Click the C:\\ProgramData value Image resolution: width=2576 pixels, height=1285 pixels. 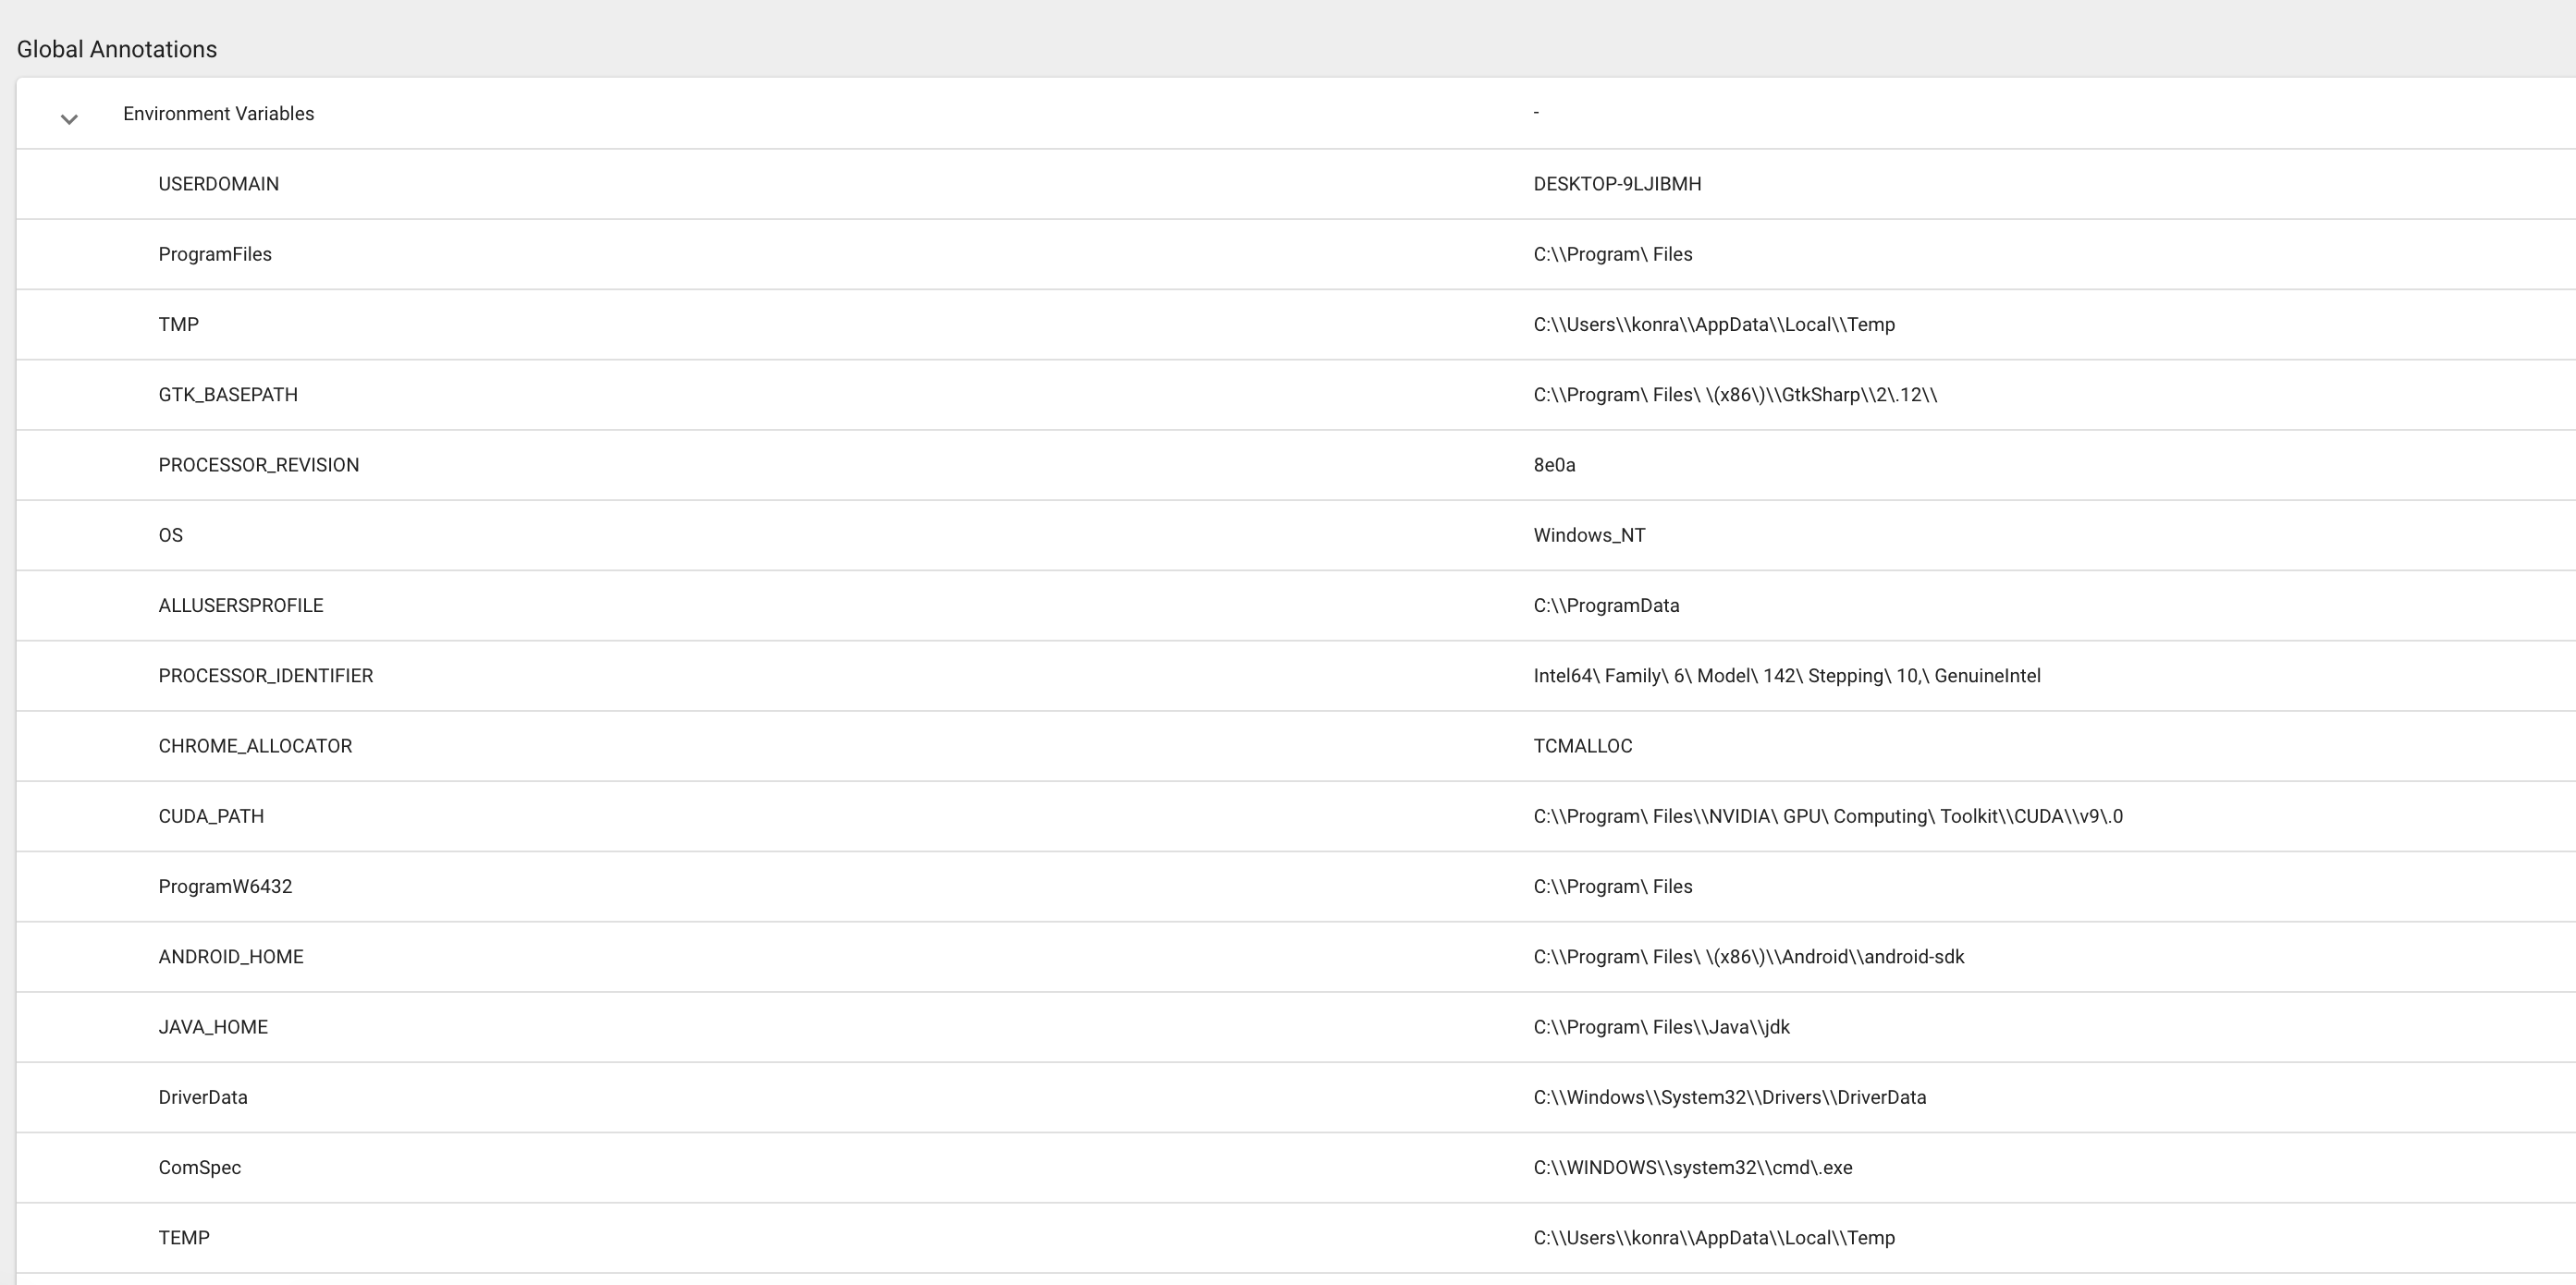1606,605
